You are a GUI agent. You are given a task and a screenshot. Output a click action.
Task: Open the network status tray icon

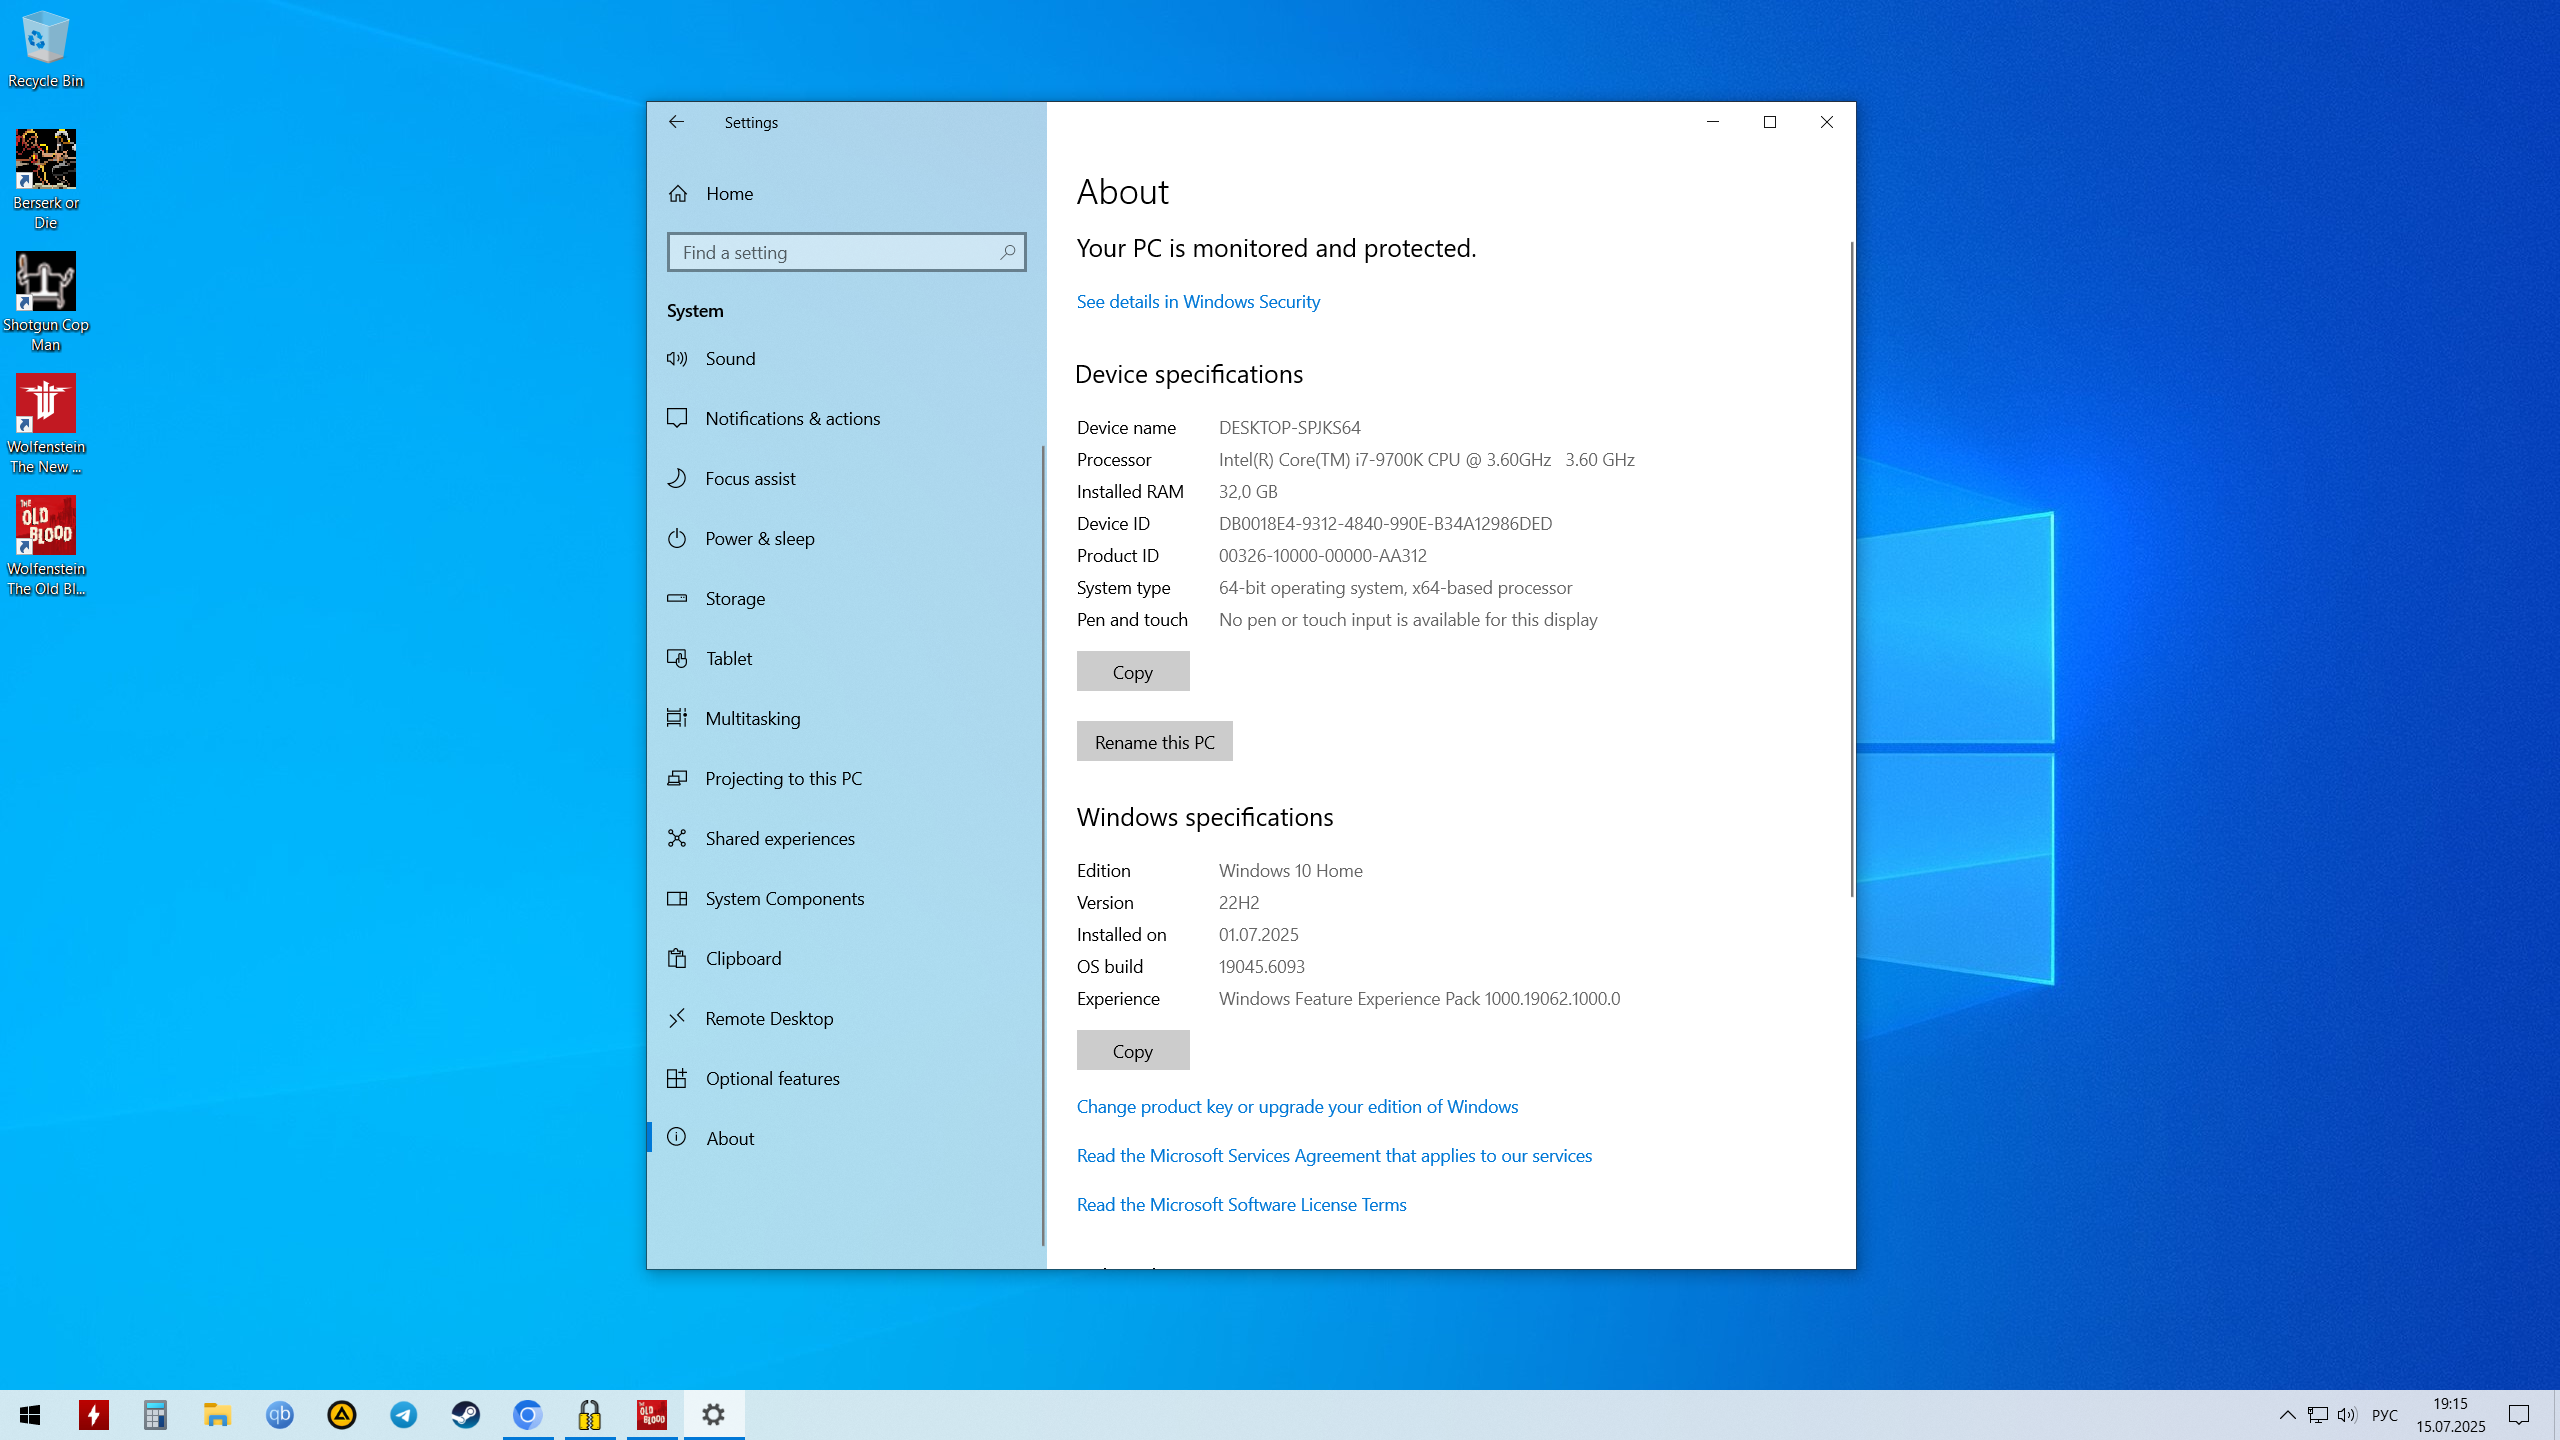point(2317,1415)
